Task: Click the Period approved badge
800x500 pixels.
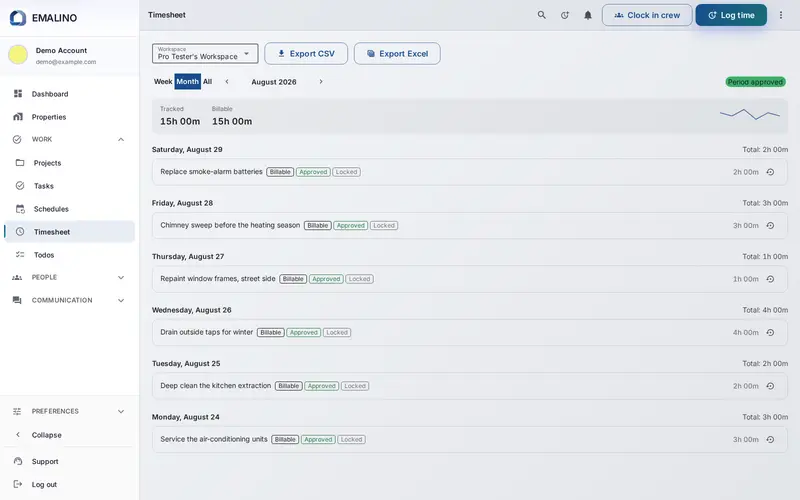Action: point(756,82)
